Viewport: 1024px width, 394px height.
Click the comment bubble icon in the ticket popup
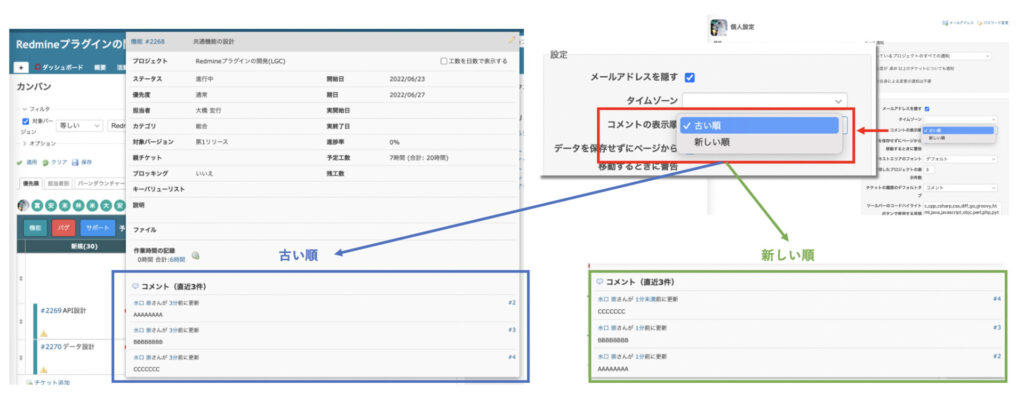[135, 286]
